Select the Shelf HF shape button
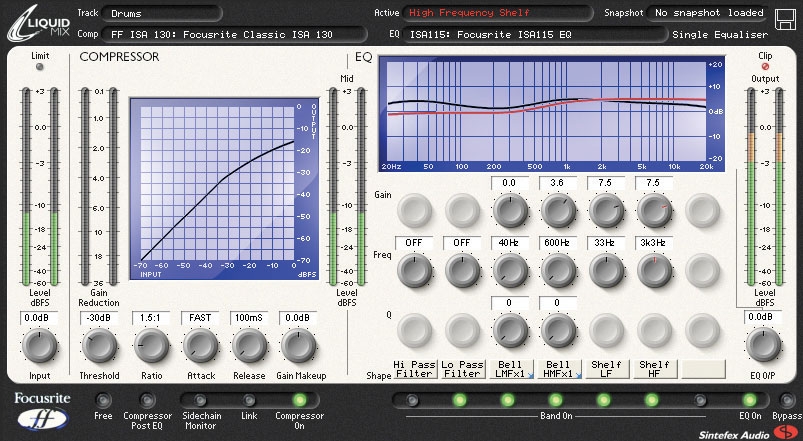 654,369
